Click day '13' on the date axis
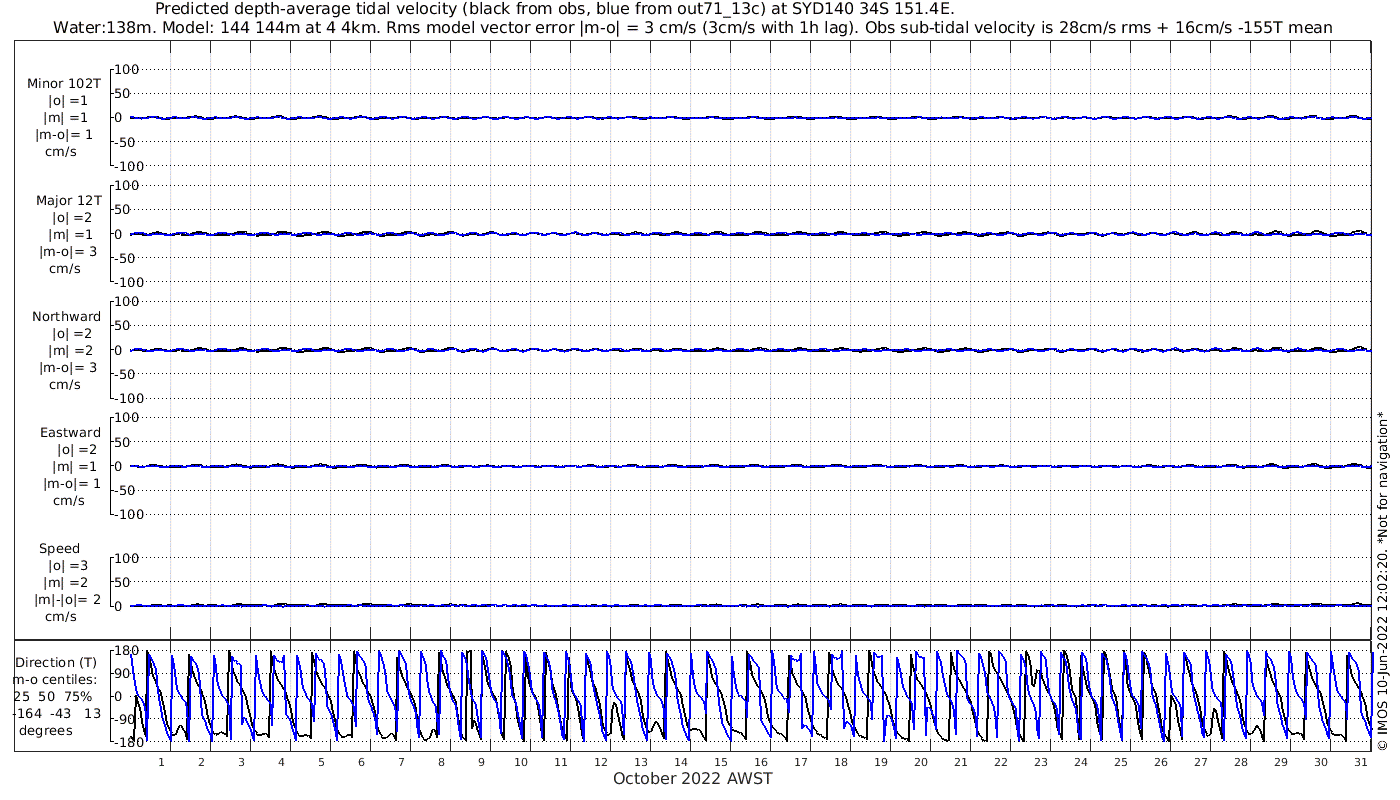Screen dimensions: 1400x800 point(641,762)
